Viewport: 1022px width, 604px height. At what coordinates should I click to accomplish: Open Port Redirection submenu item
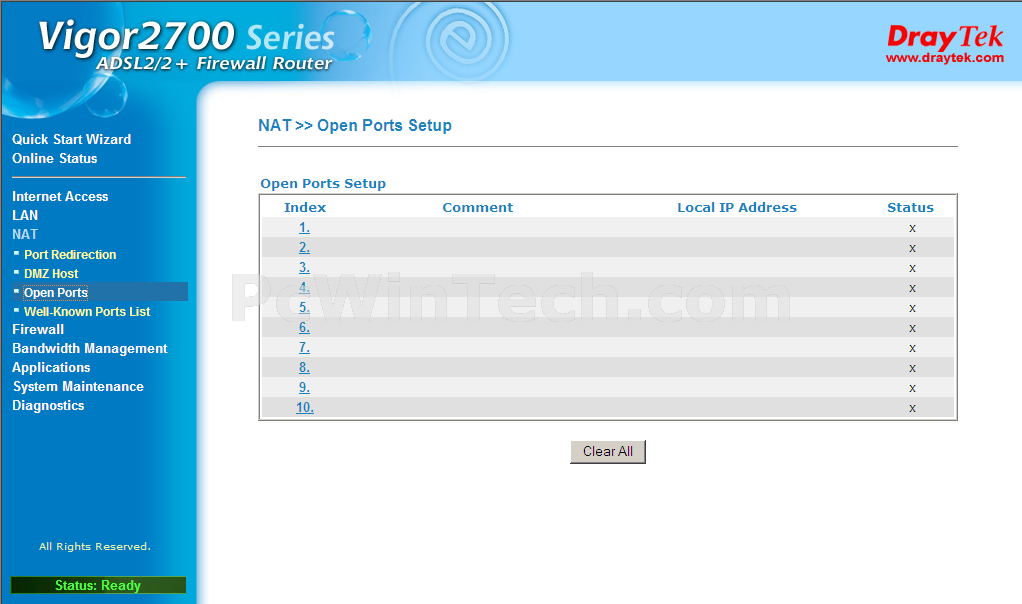pyautogui.click(x=70, y=255)
